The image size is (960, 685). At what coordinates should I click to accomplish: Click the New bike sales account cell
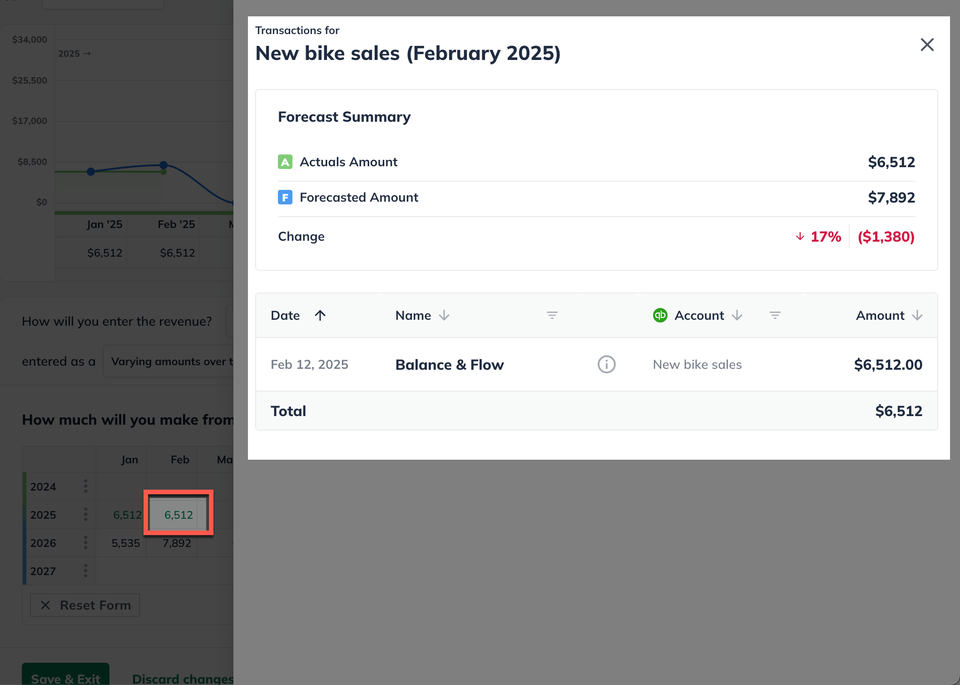[697, 364]
